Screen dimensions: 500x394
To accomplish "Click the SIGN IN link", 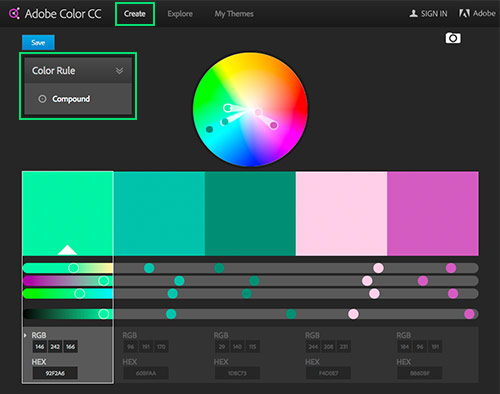I will (x=434, y=14).
